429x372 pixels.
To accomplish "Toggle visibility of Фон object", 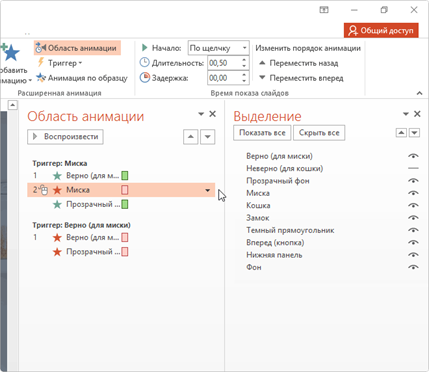I will coord(413,267).
